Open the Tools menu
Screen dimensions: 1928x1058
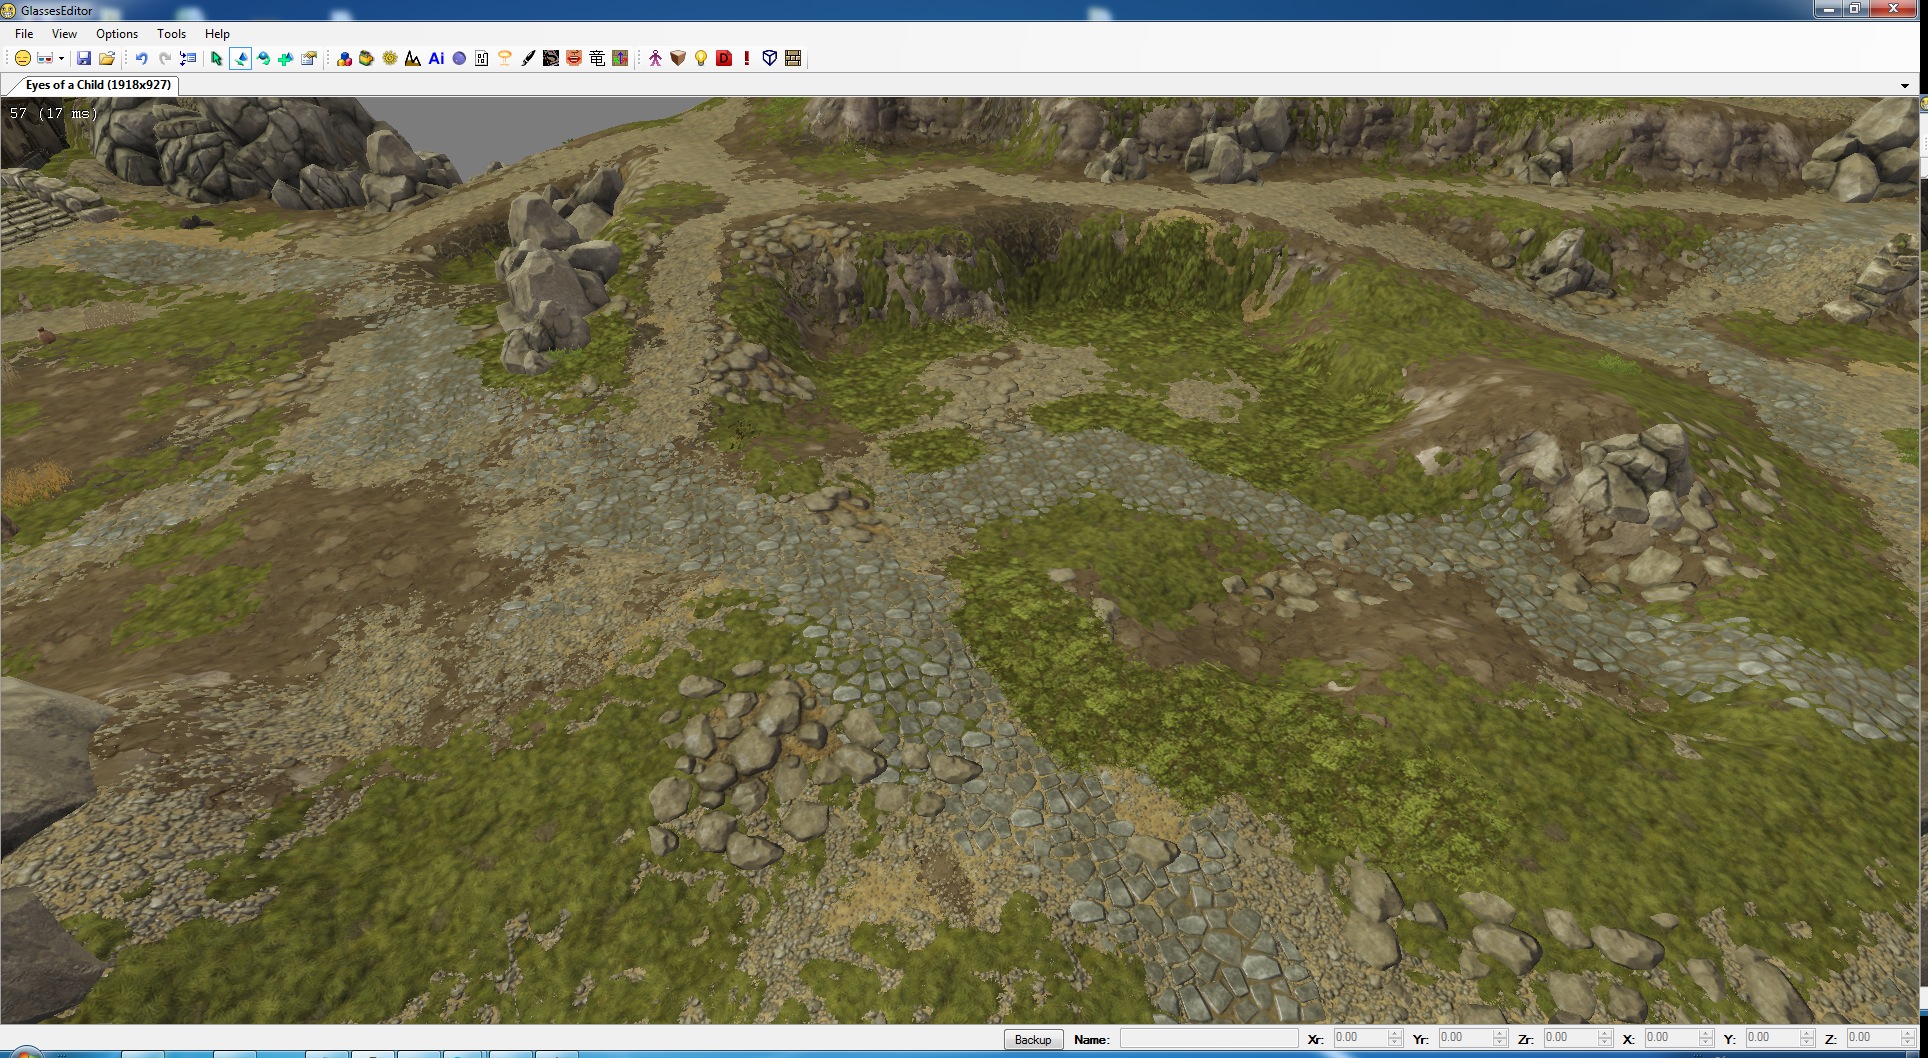tap(171, 34)
